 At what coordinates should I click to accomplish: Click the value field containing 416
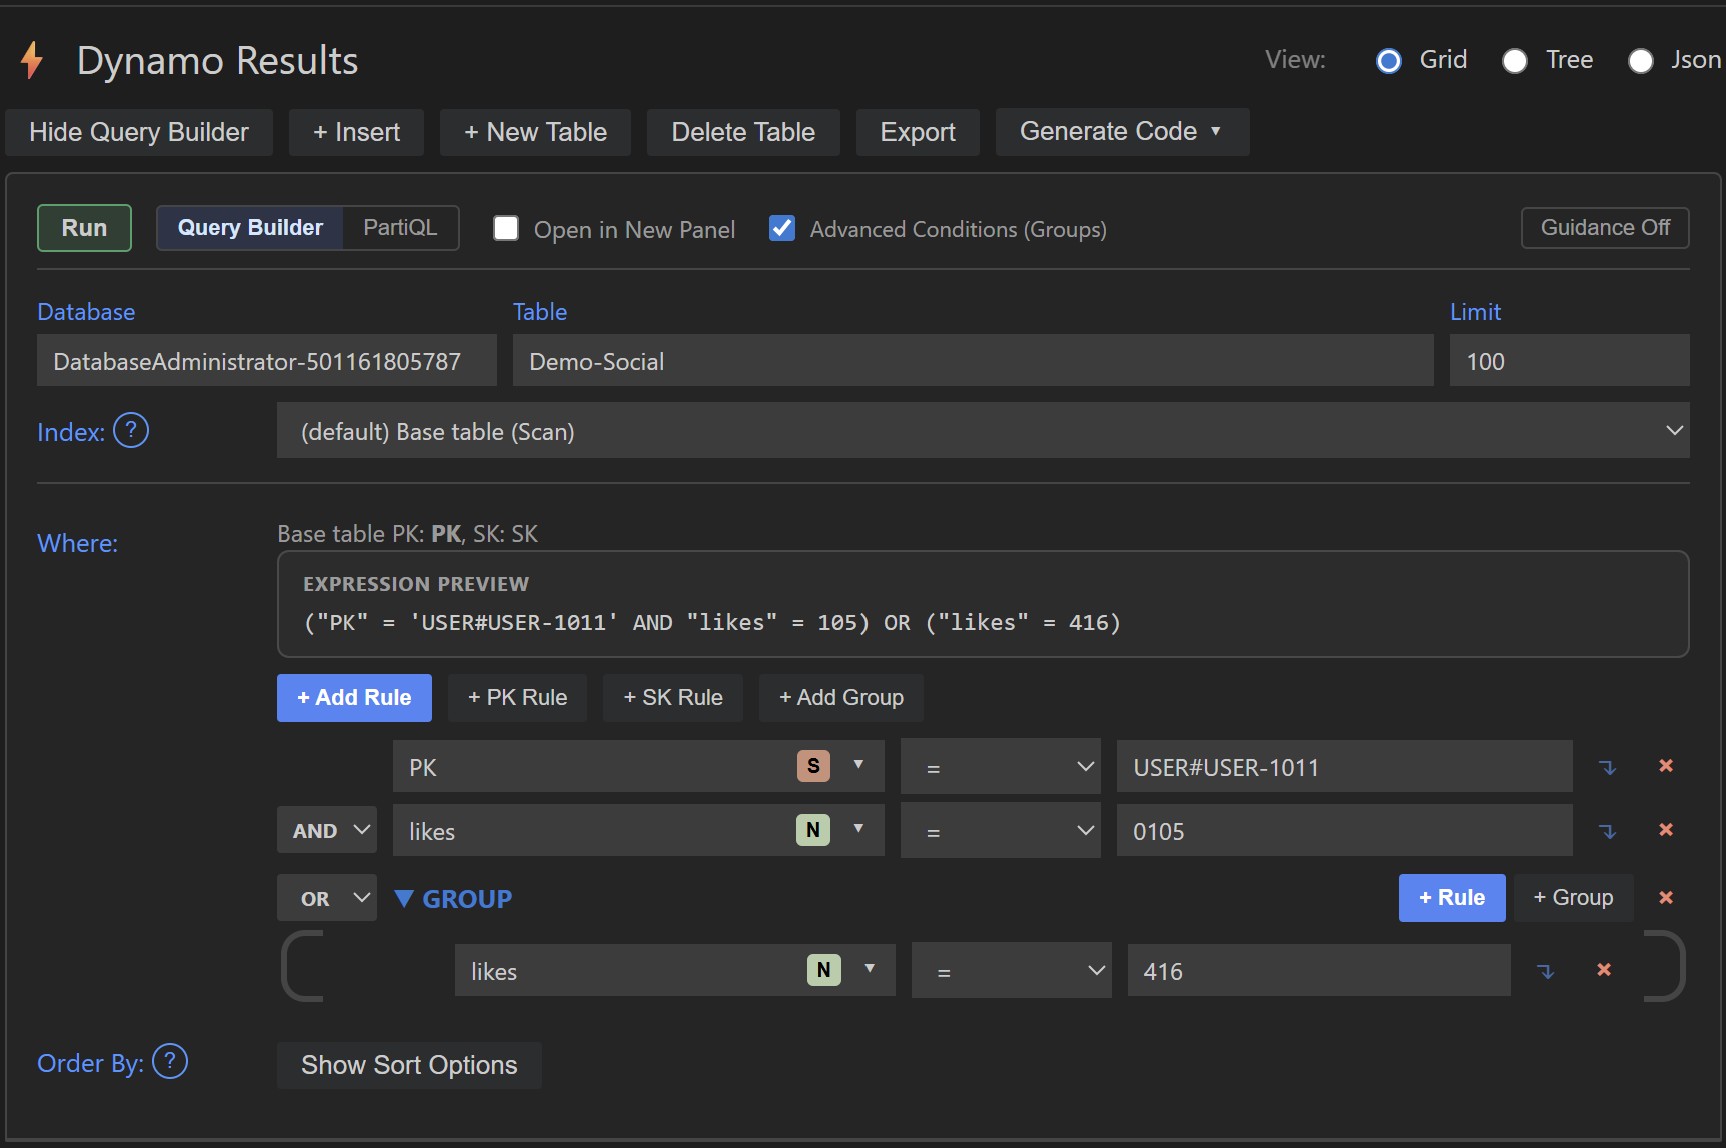(1319, 971)
